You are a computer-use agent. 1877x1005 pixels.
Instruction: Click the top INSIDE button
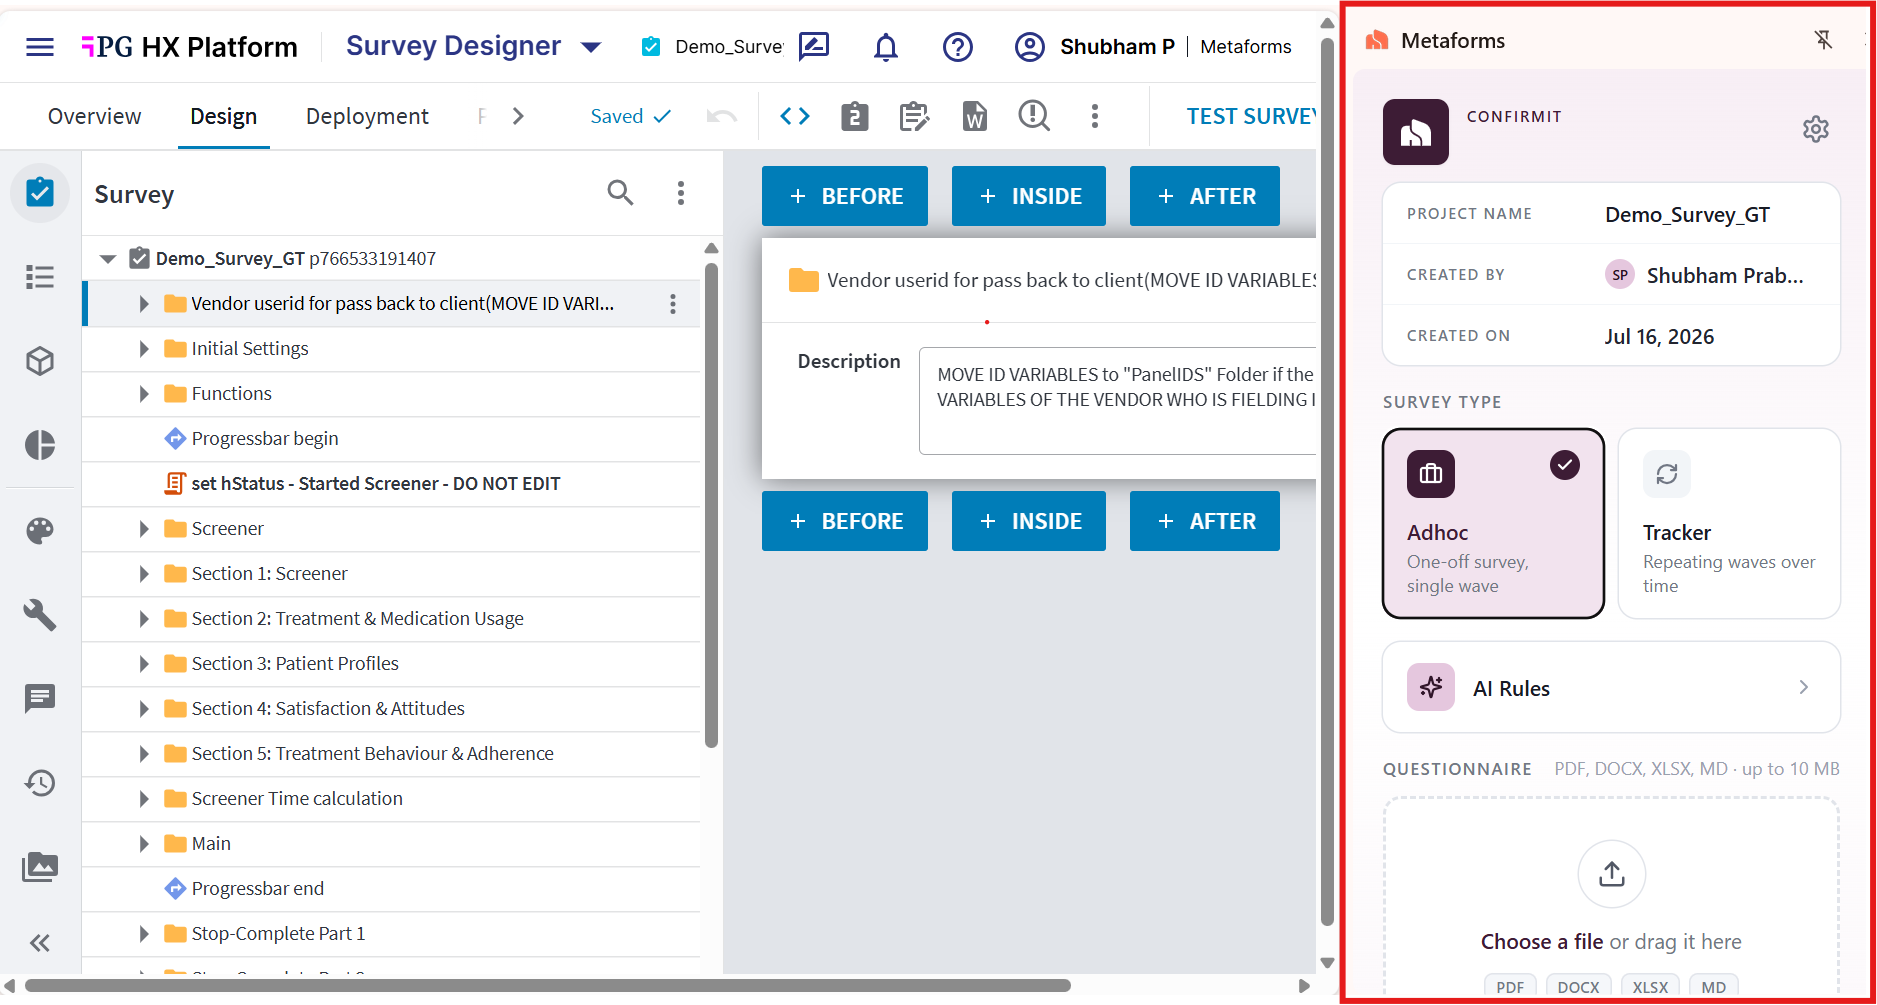[x=1029, y=196]
